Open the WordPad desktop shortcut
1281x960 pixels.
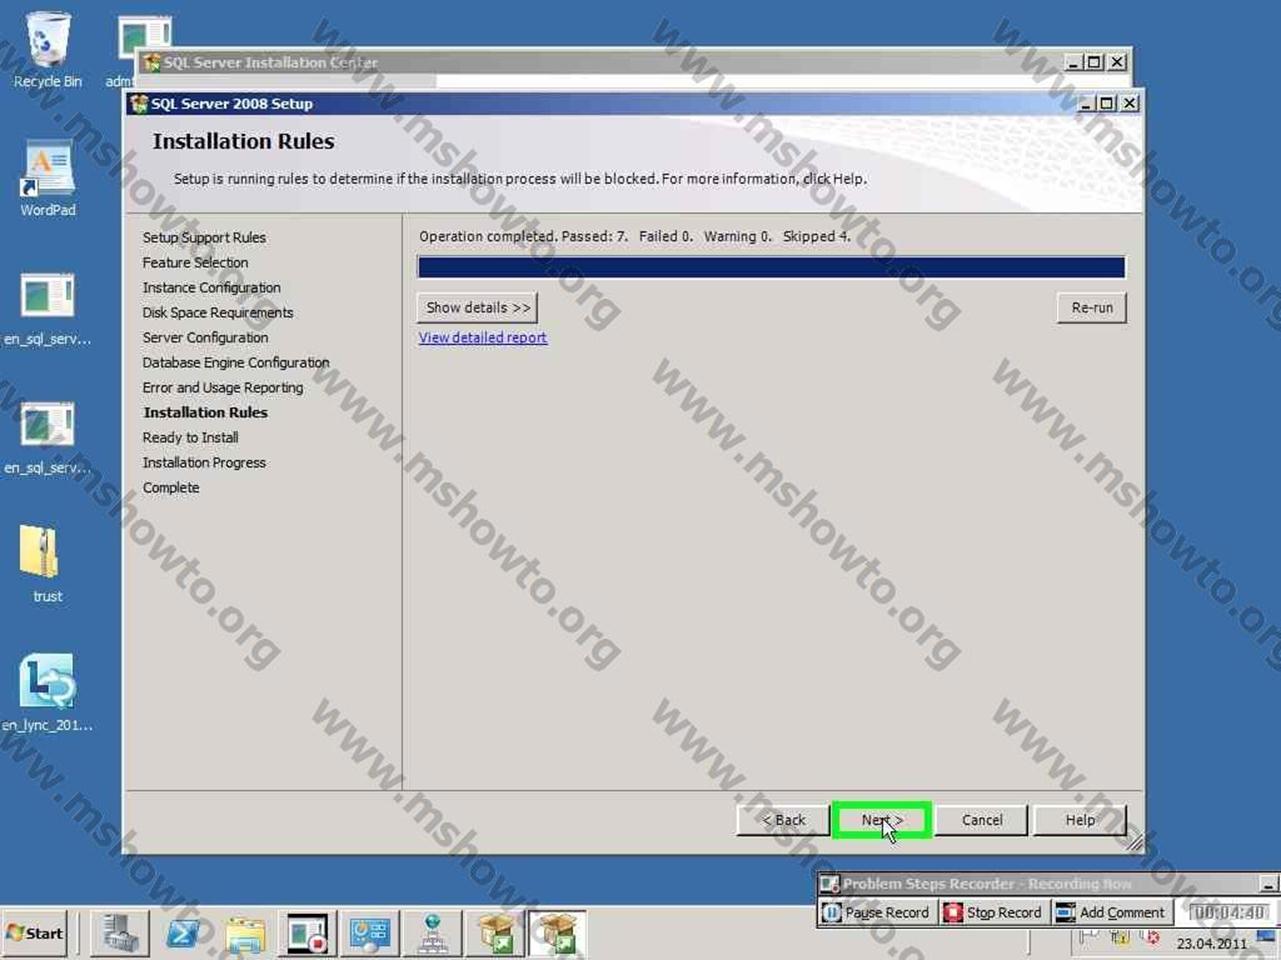pos(47,178)
